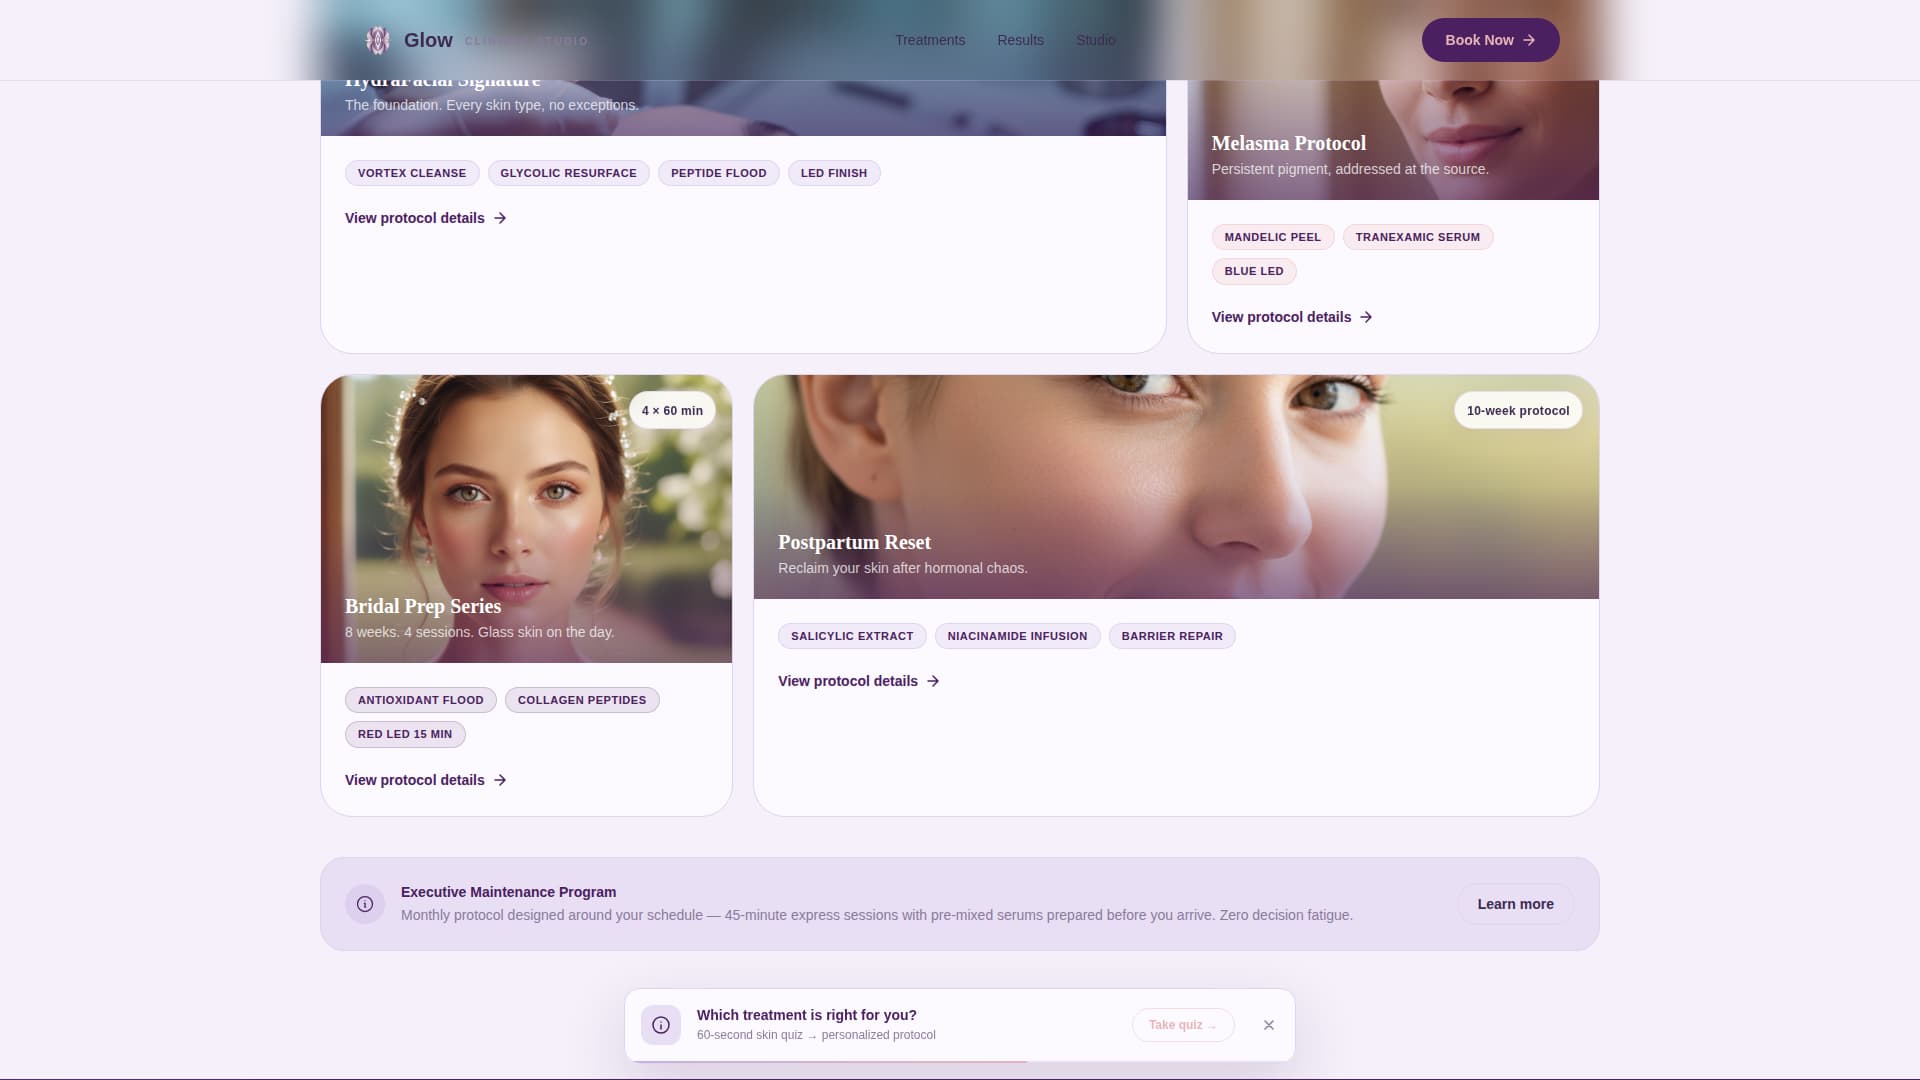
Task: Open the Results nav item
Action: 1020,40
